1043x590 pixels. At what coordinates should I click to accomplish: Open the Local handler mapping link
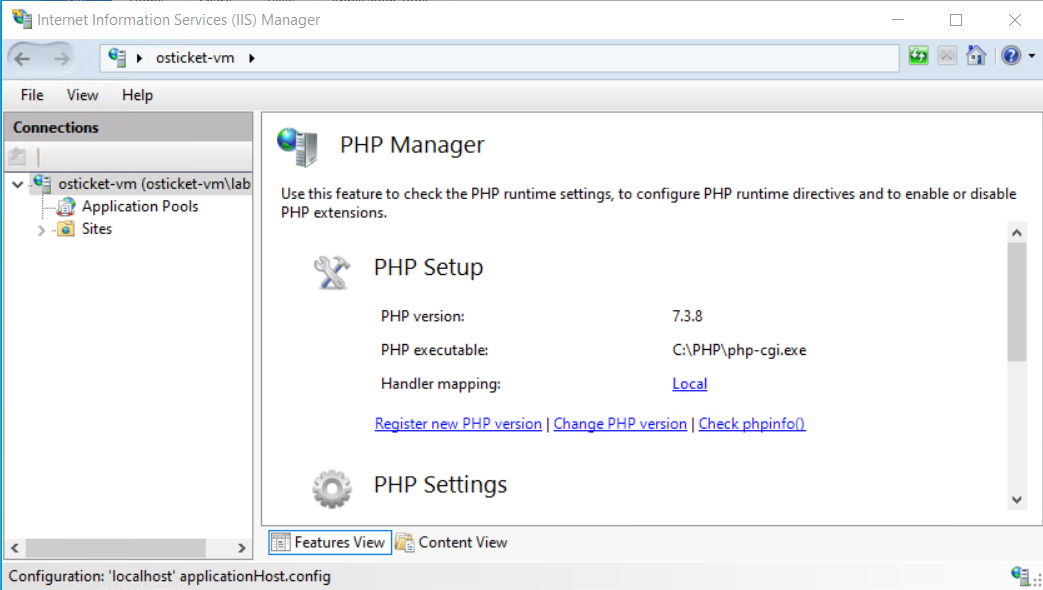(x=689, y=384)
